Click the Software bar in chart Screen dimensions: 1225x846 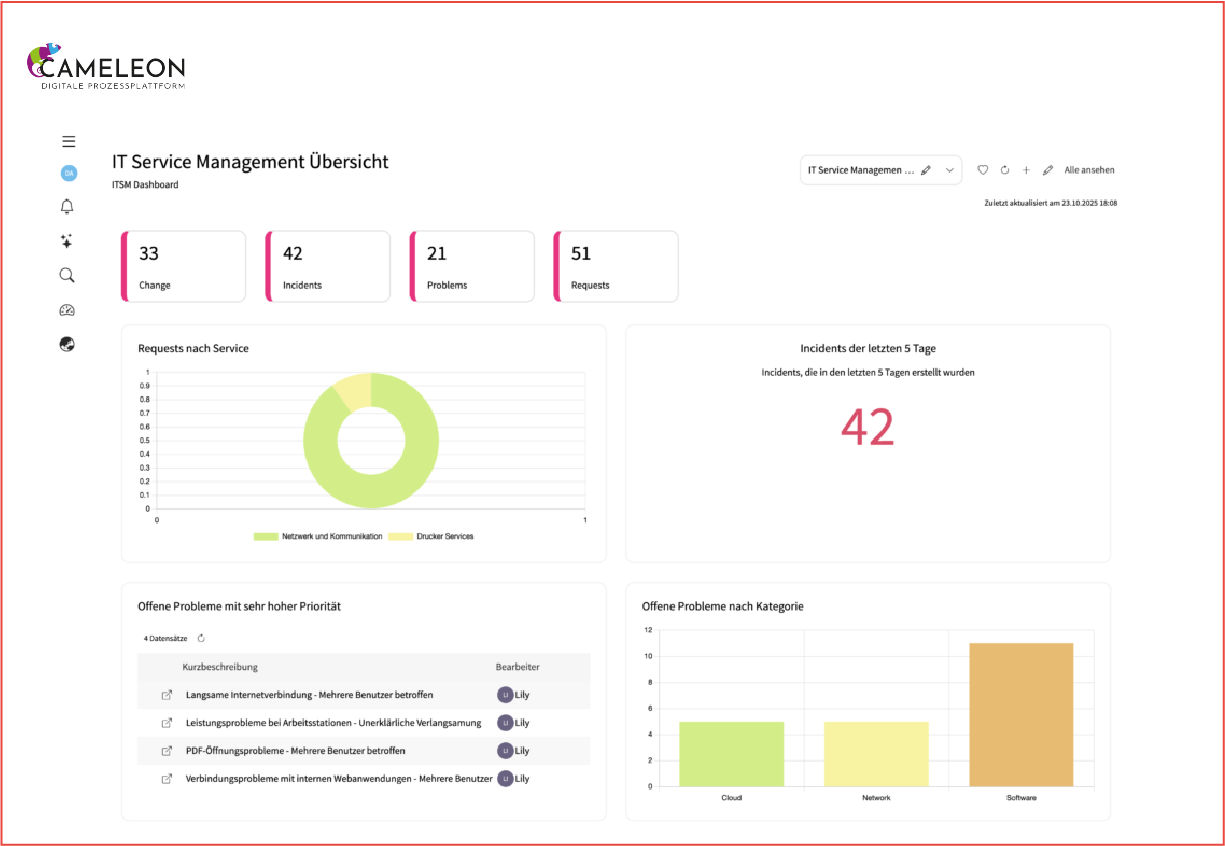pyautogui.click(x=1021, y=714)
